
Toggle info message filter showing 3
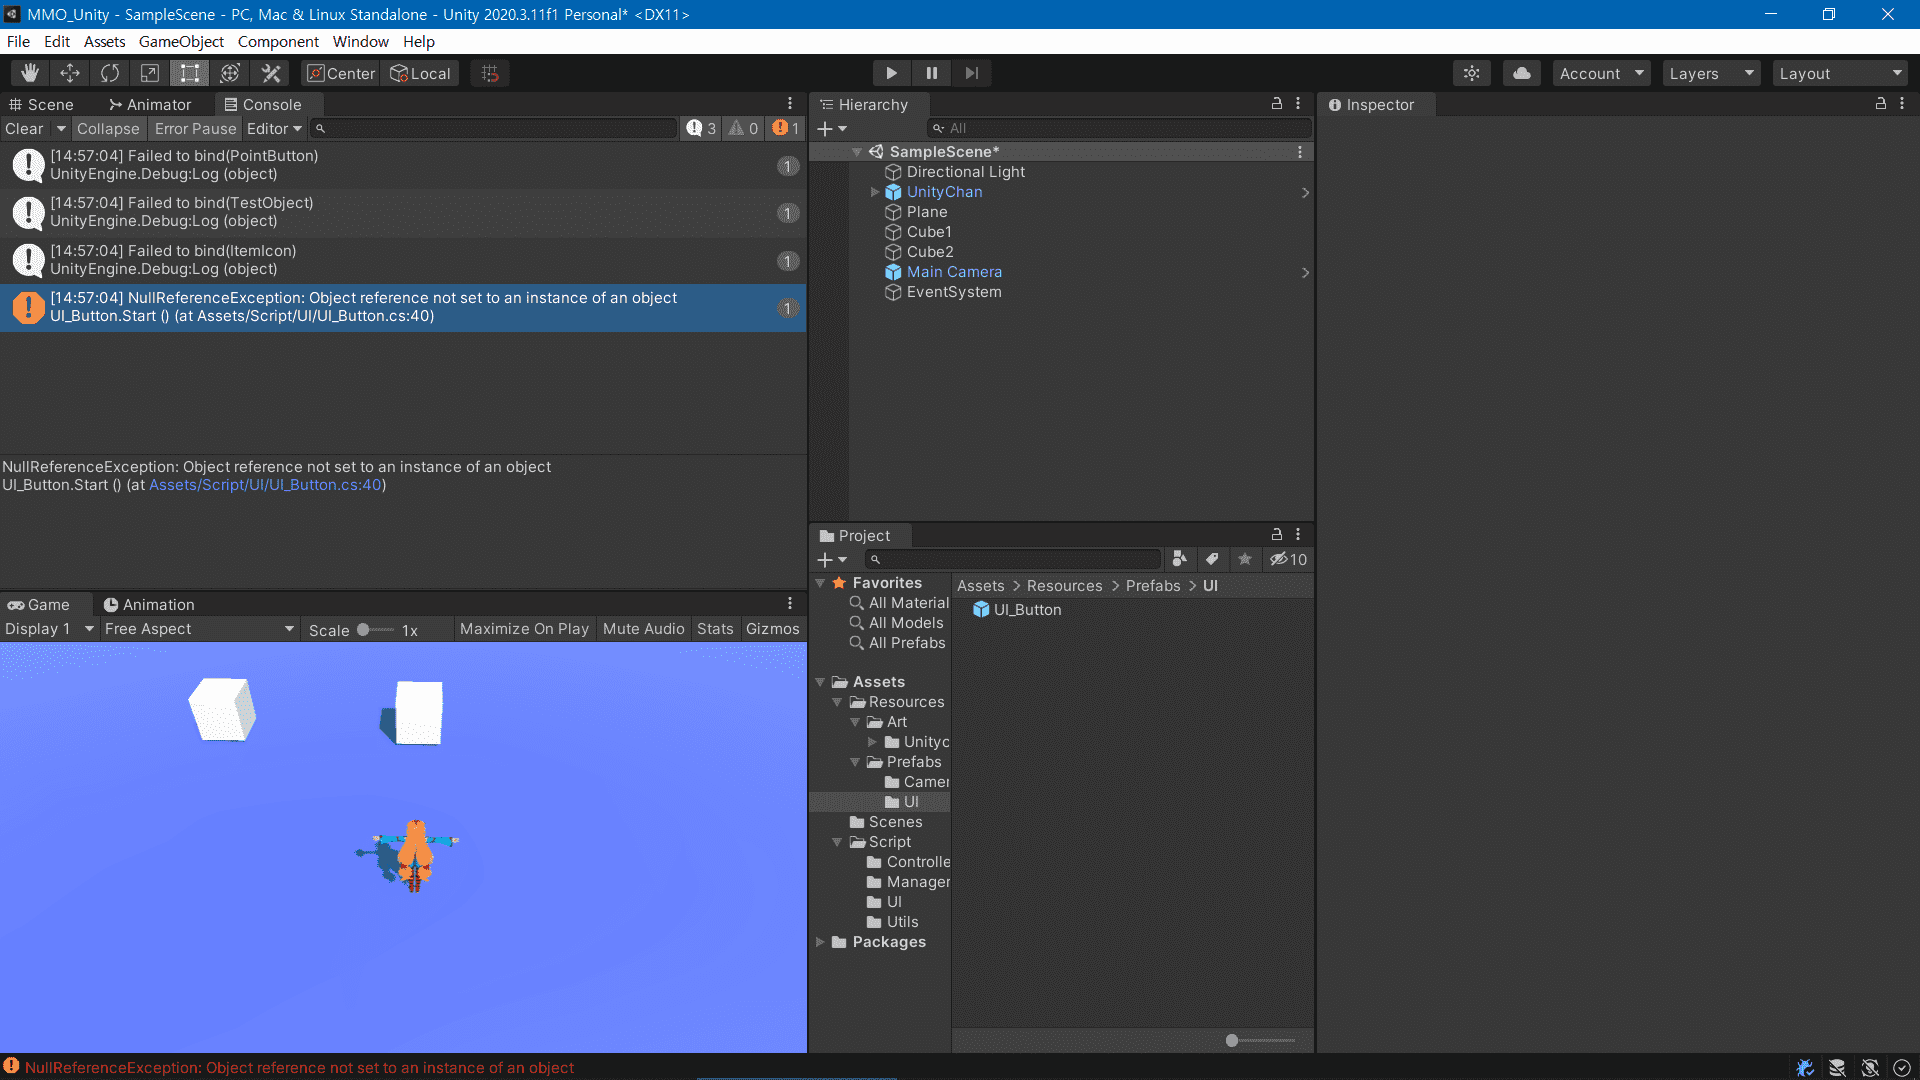click(x=701, y=128)
